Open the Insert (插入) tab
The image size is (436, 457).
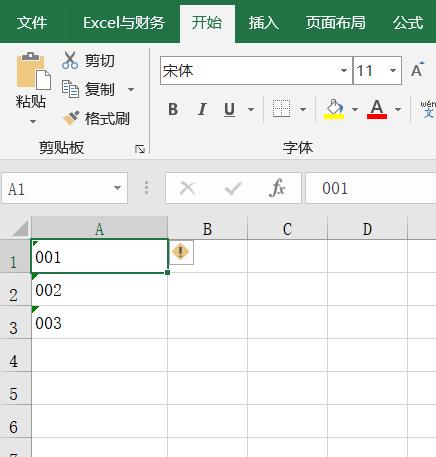coord(263,23)
